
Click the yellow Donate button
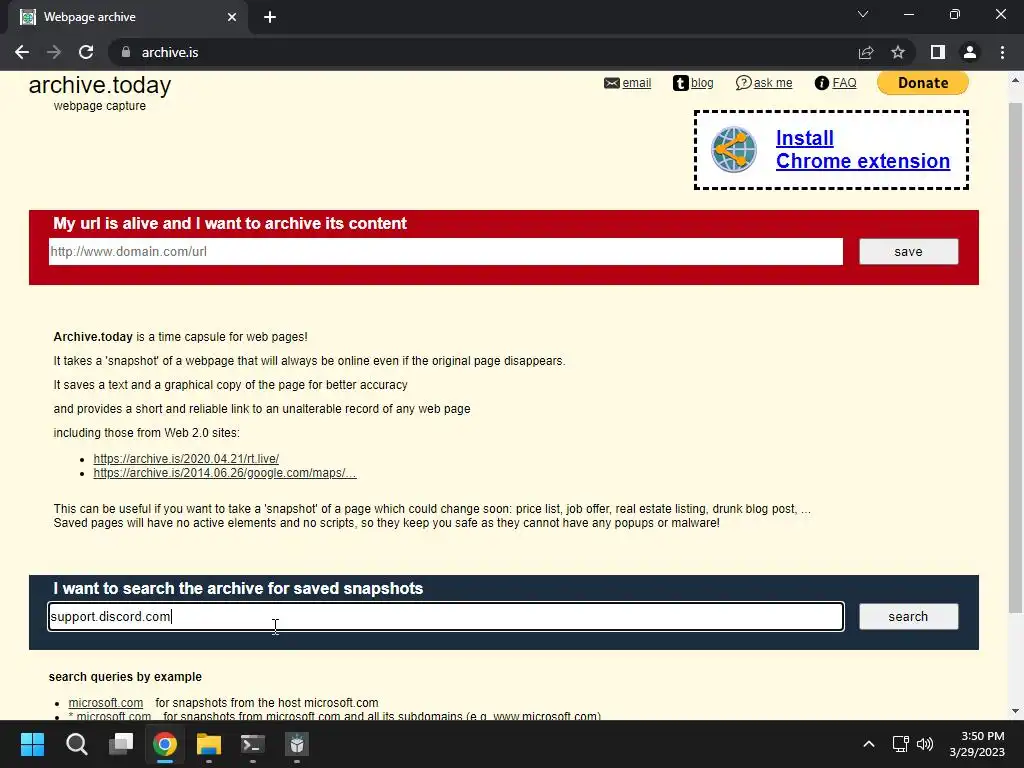click(923, 83)
